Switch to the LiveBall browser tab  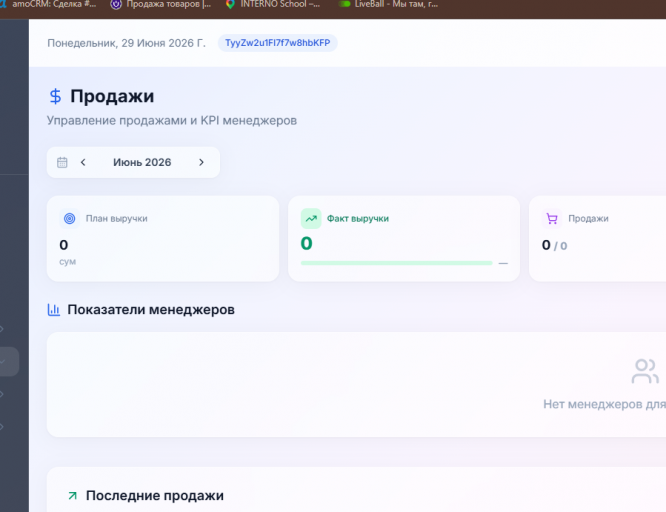pos(389,4)
